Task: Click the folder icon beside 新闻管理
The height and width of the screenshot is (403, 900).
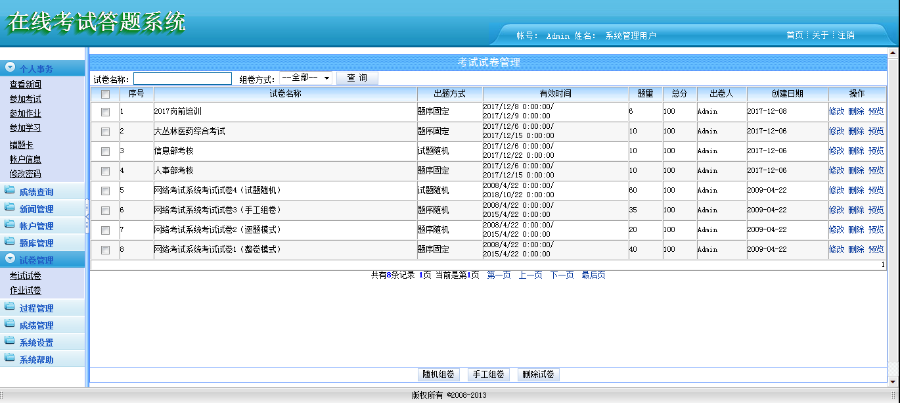Action: tap(9, 208)
